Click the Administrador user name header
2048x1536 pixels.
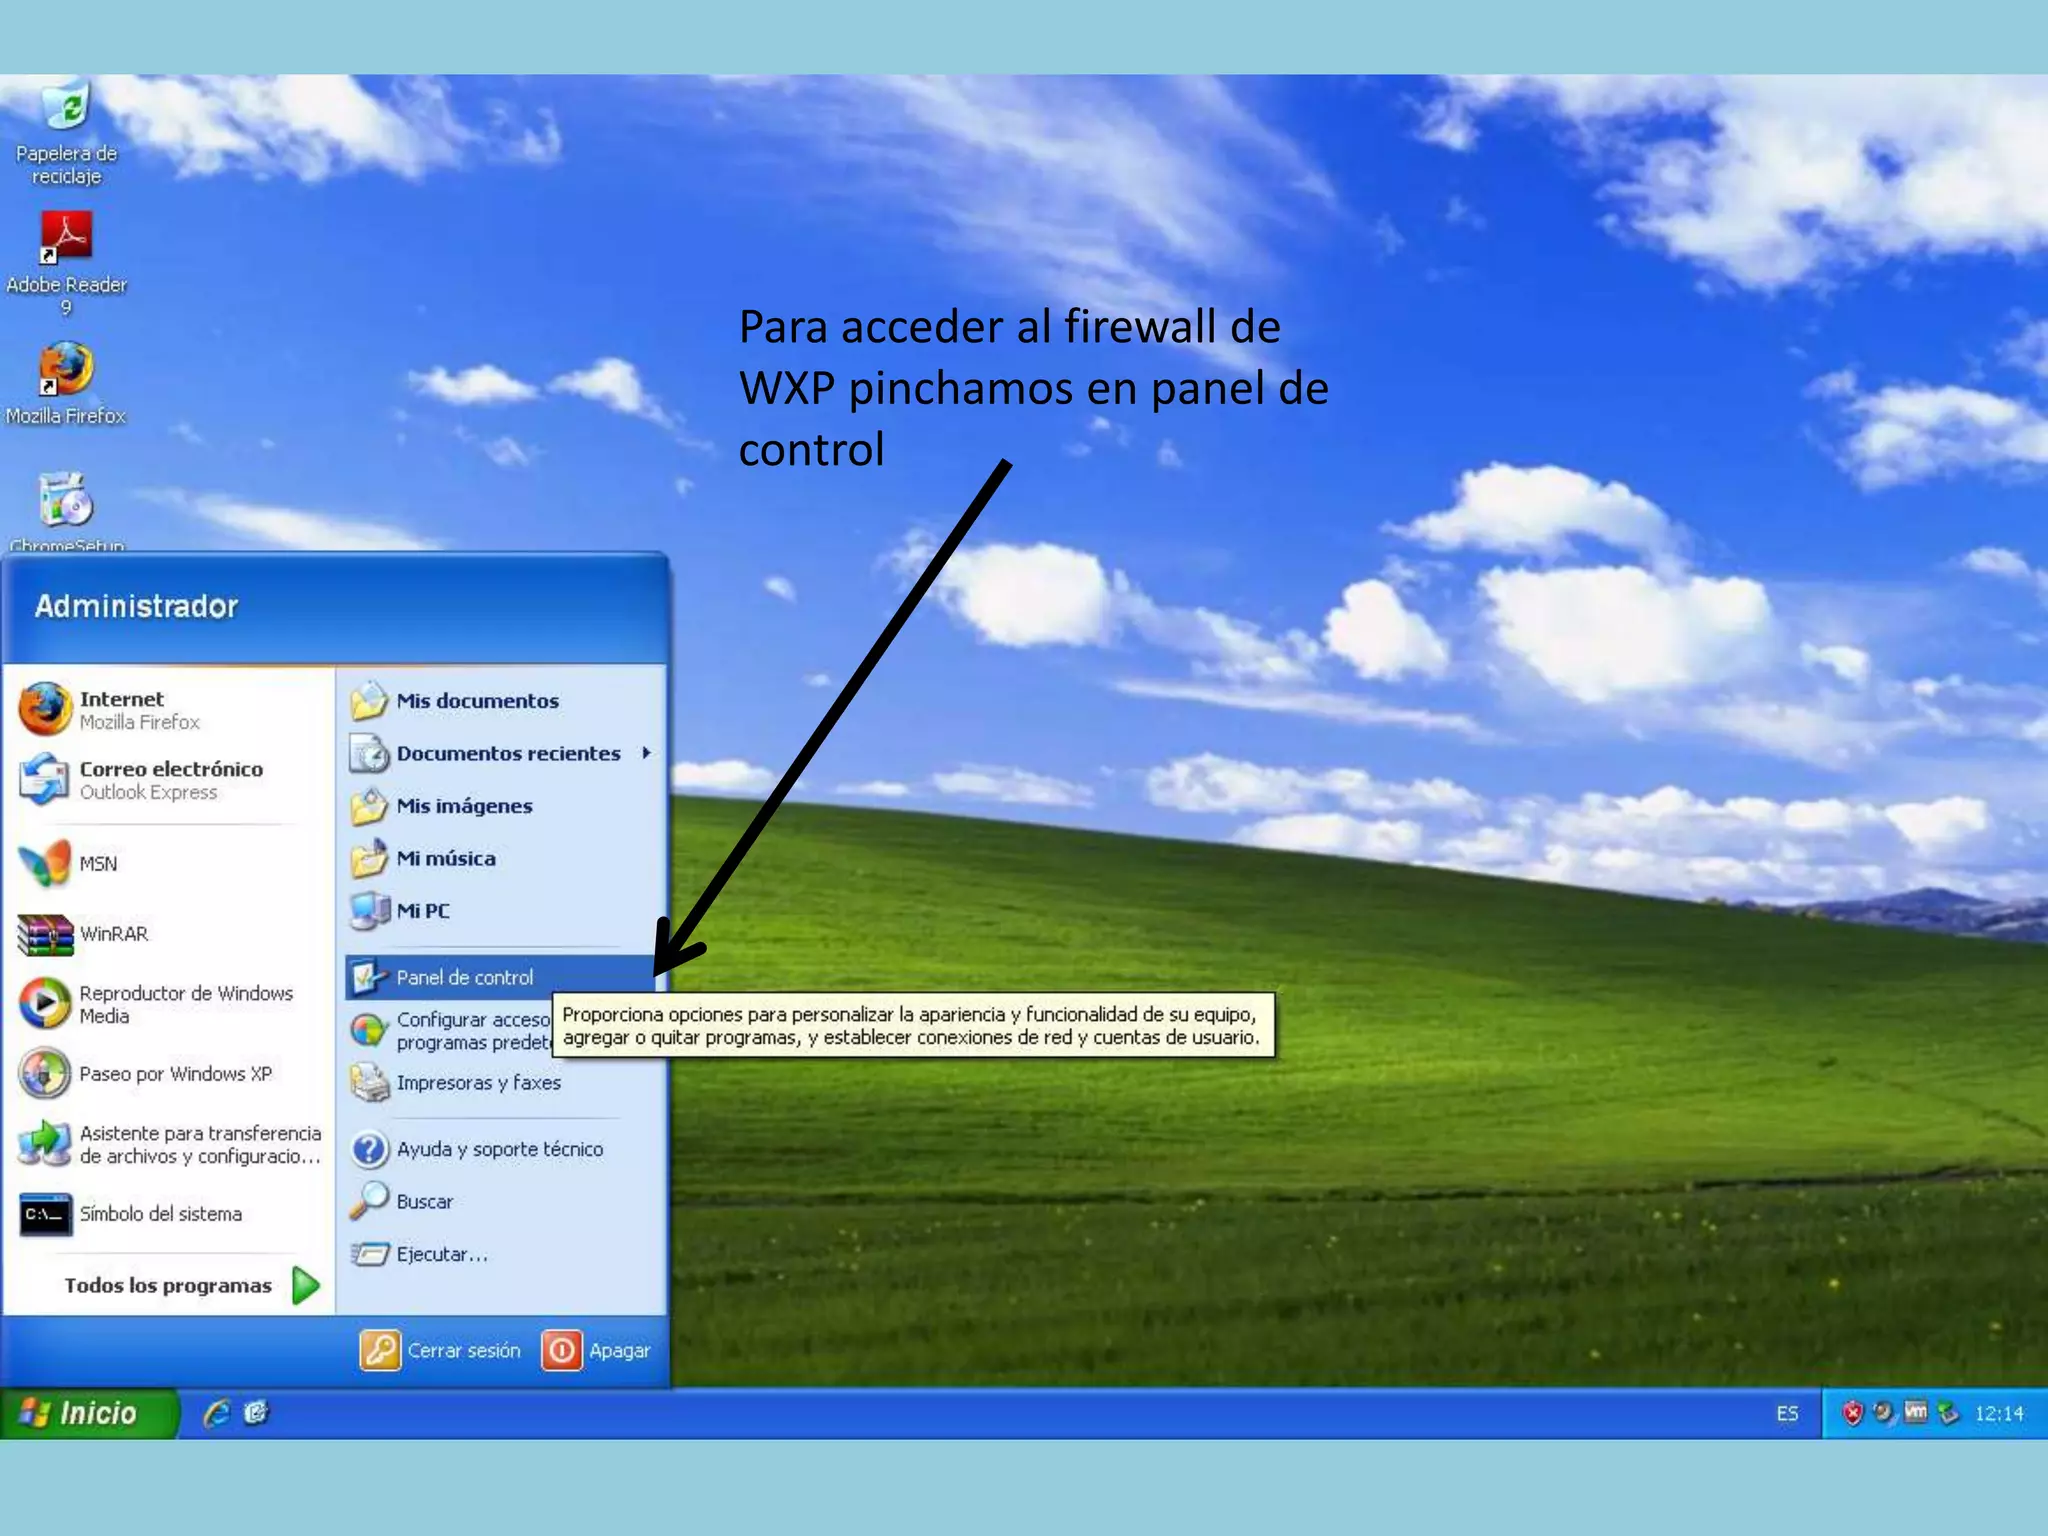point(136,606)
